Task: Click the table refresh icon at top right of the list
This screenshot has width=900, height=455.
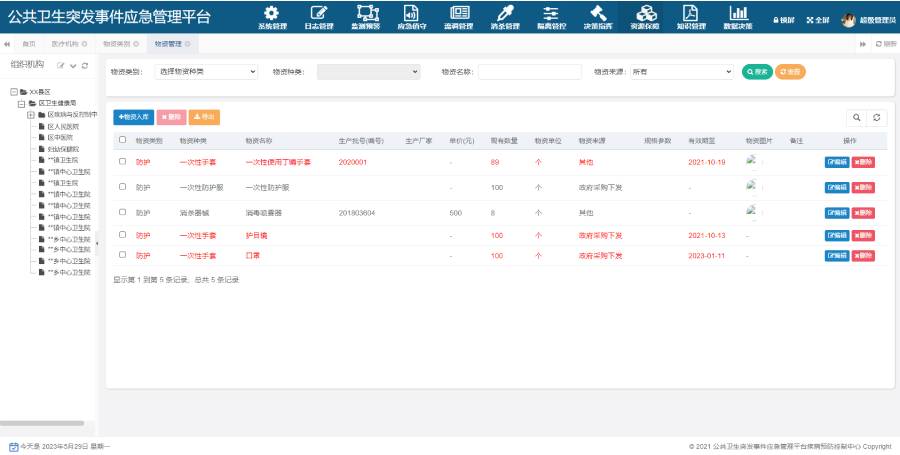Action: click(876, 118)
